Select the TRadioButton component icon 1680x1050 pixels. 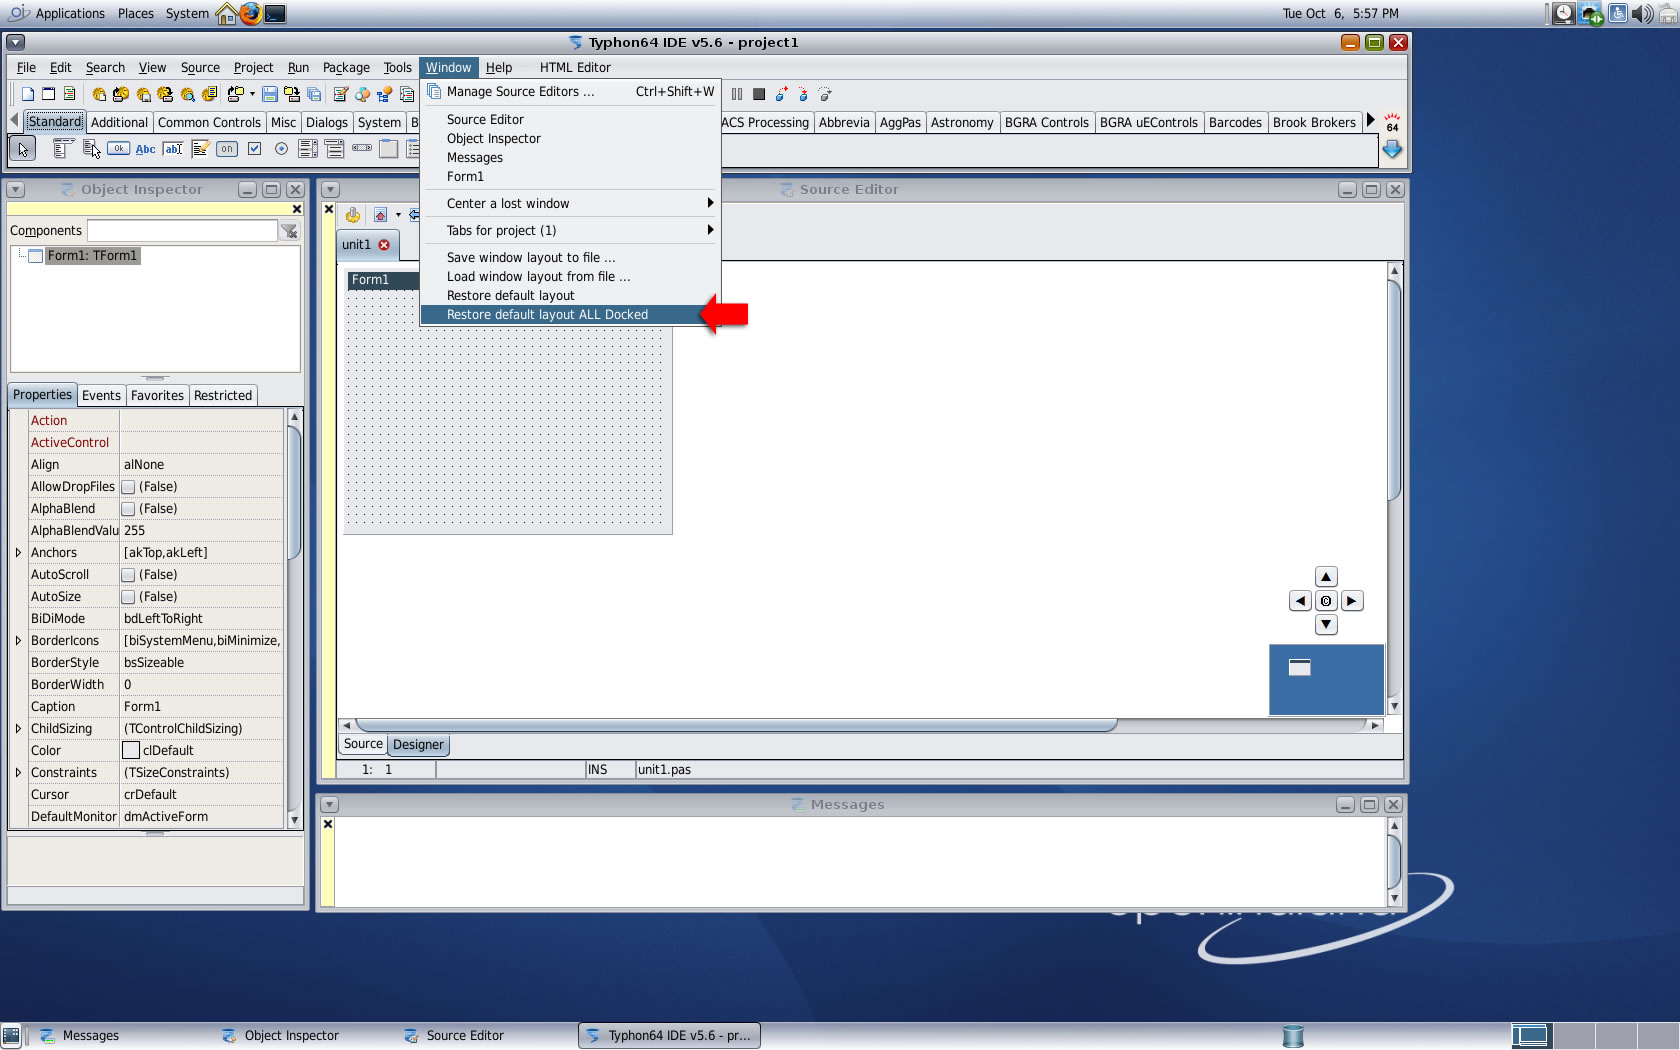[x=281, y=149]
